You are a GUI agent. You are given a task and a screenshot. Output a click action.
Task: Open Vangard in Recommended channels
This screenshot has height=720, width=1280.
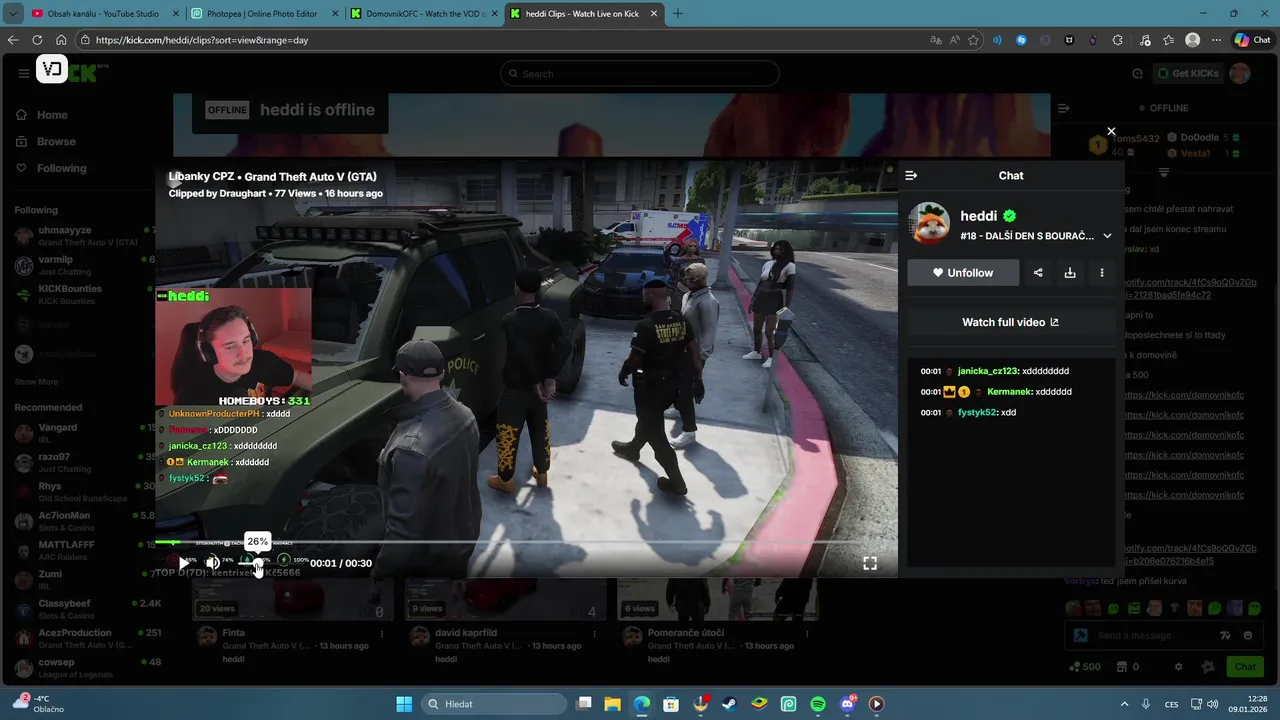point(83,433)
